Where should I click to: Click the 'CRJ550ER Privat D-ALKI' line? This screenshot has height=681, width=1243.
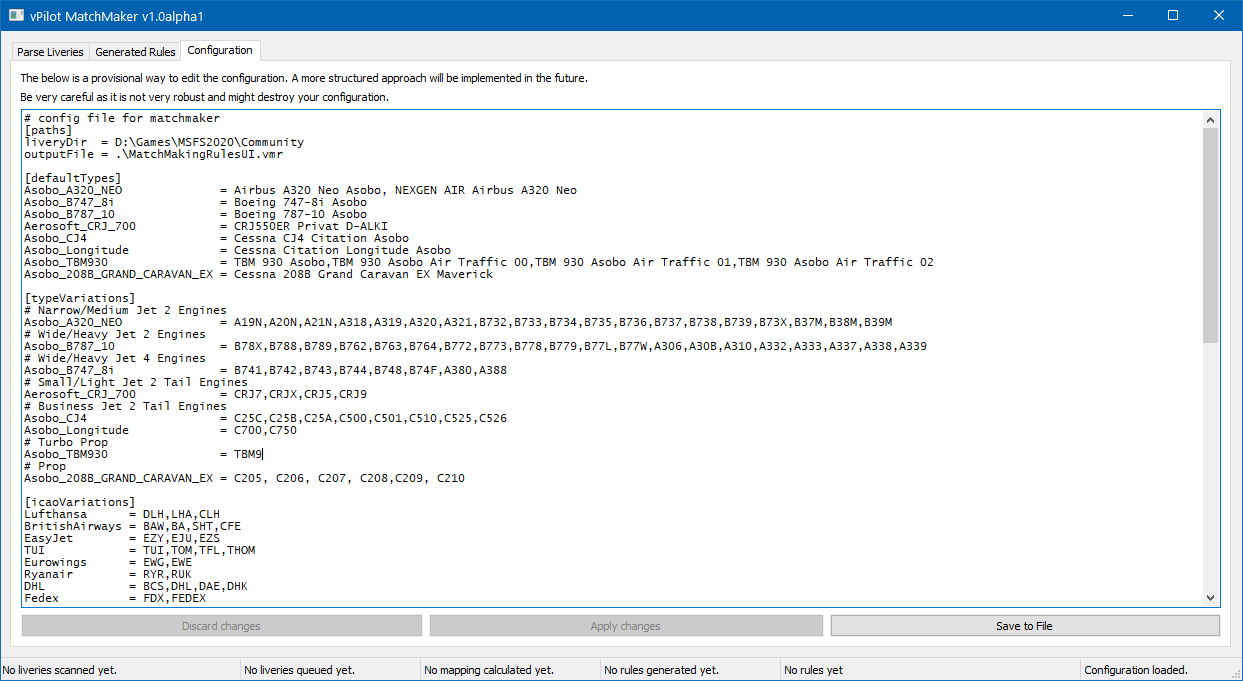click(x=206, y=226)
